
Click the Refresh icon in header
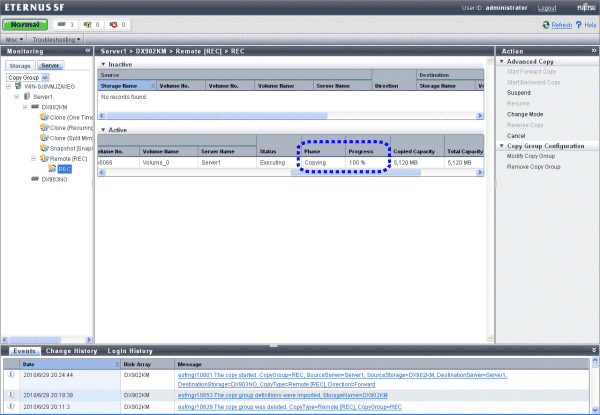tap(546, 25)
